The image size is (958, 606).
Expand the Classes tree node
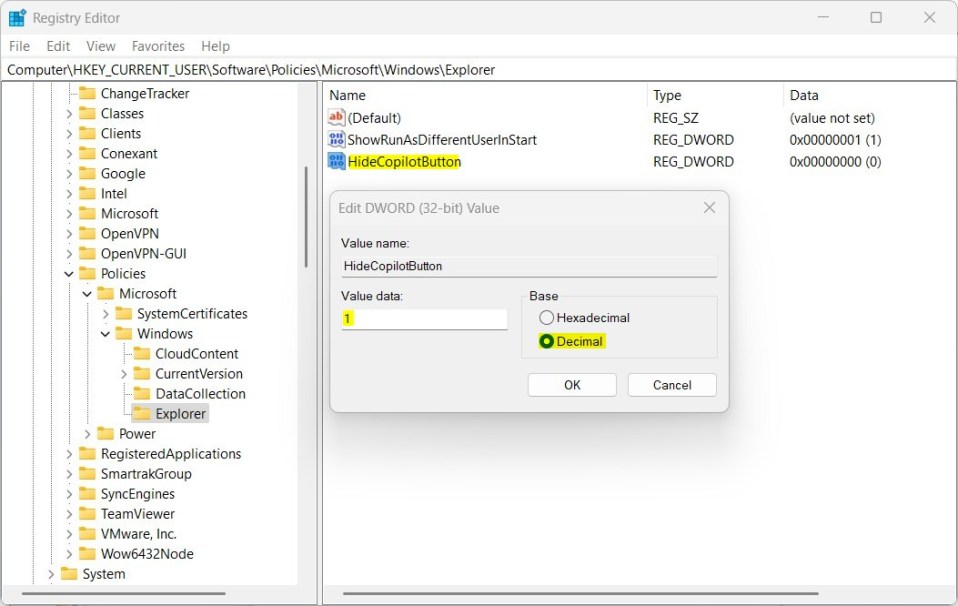[x=68, y=114]
